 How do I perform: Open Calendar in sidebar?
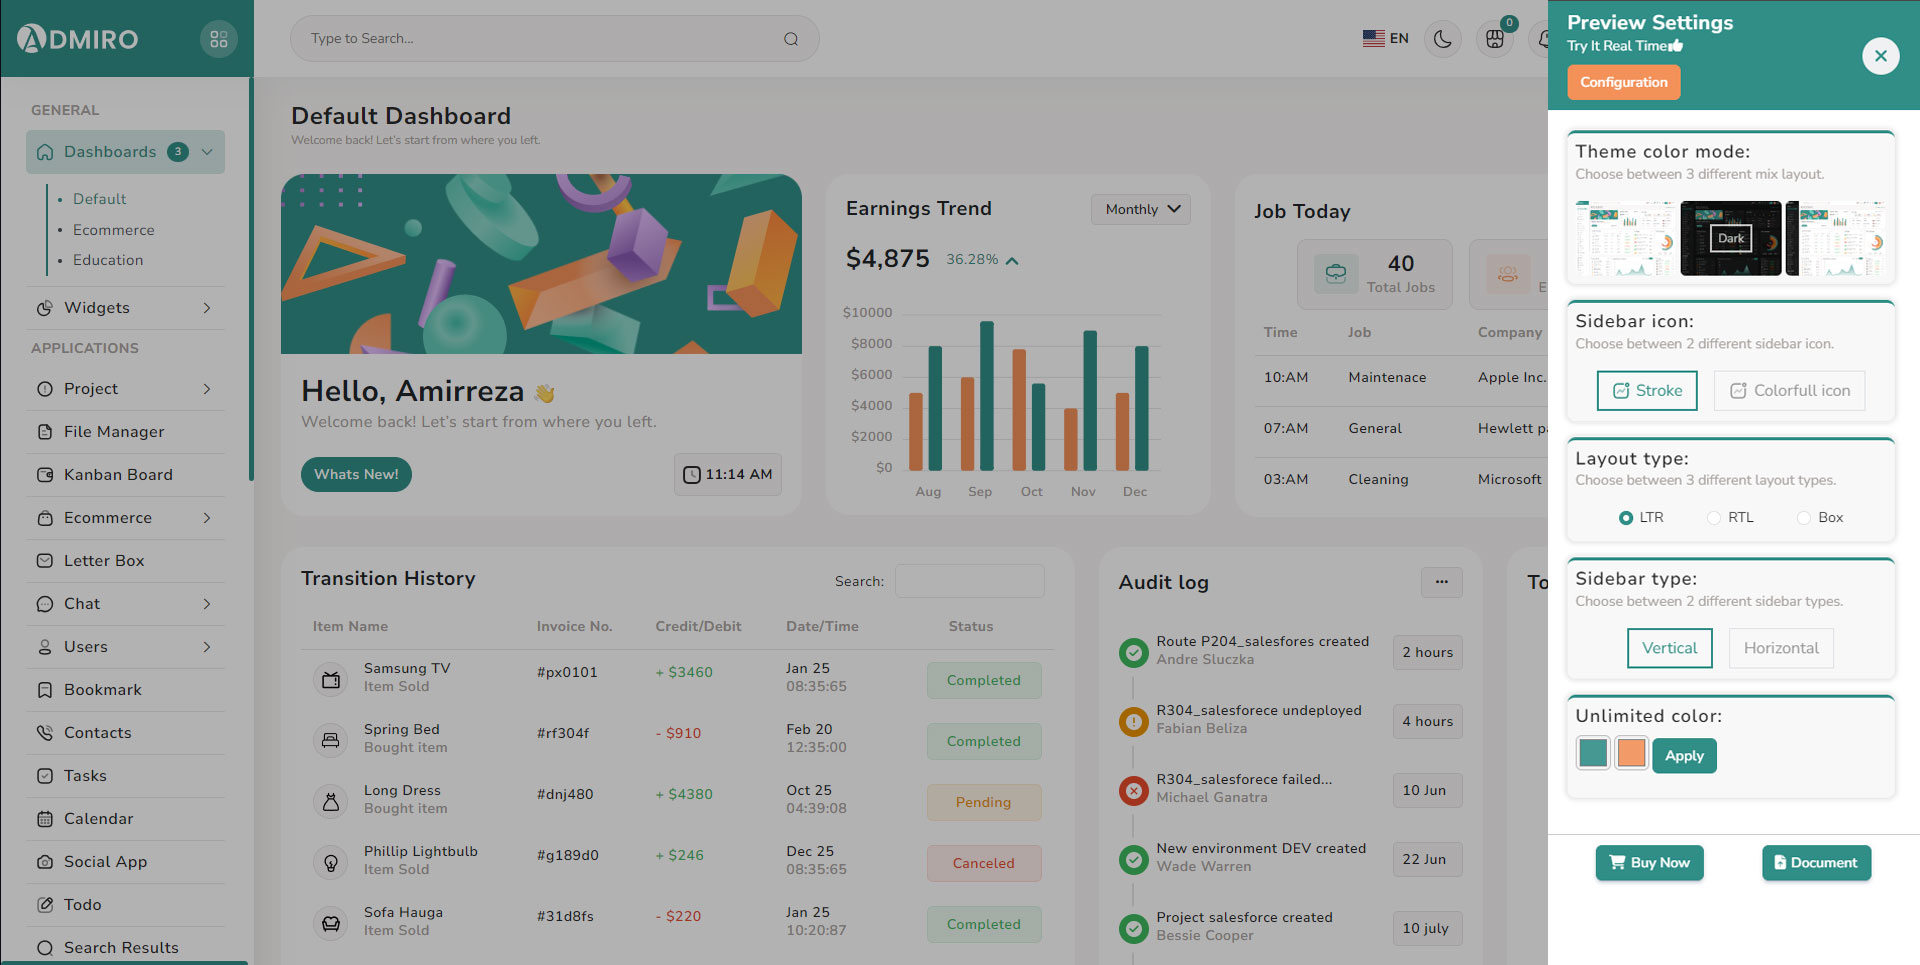tap(98, 819)
